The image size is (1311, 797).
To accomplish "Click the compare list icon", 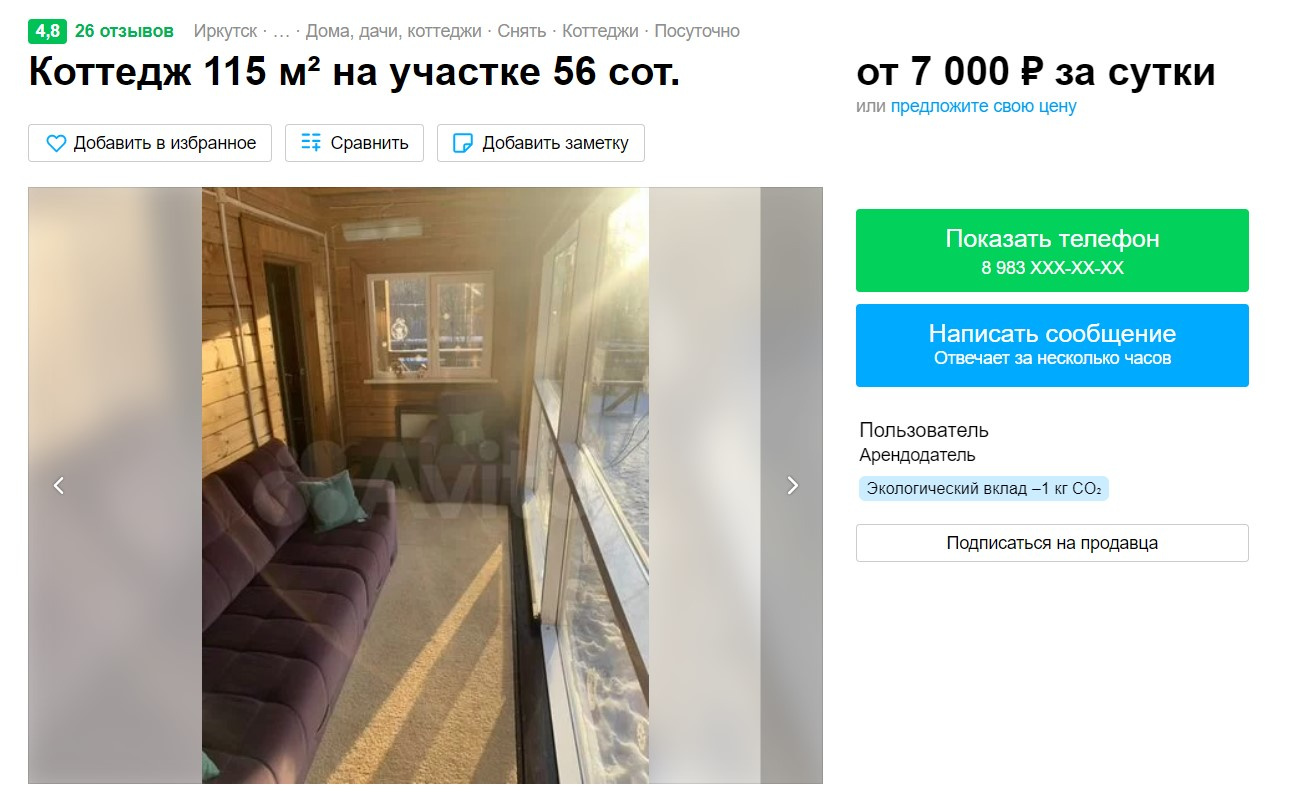I will [312, 143].
